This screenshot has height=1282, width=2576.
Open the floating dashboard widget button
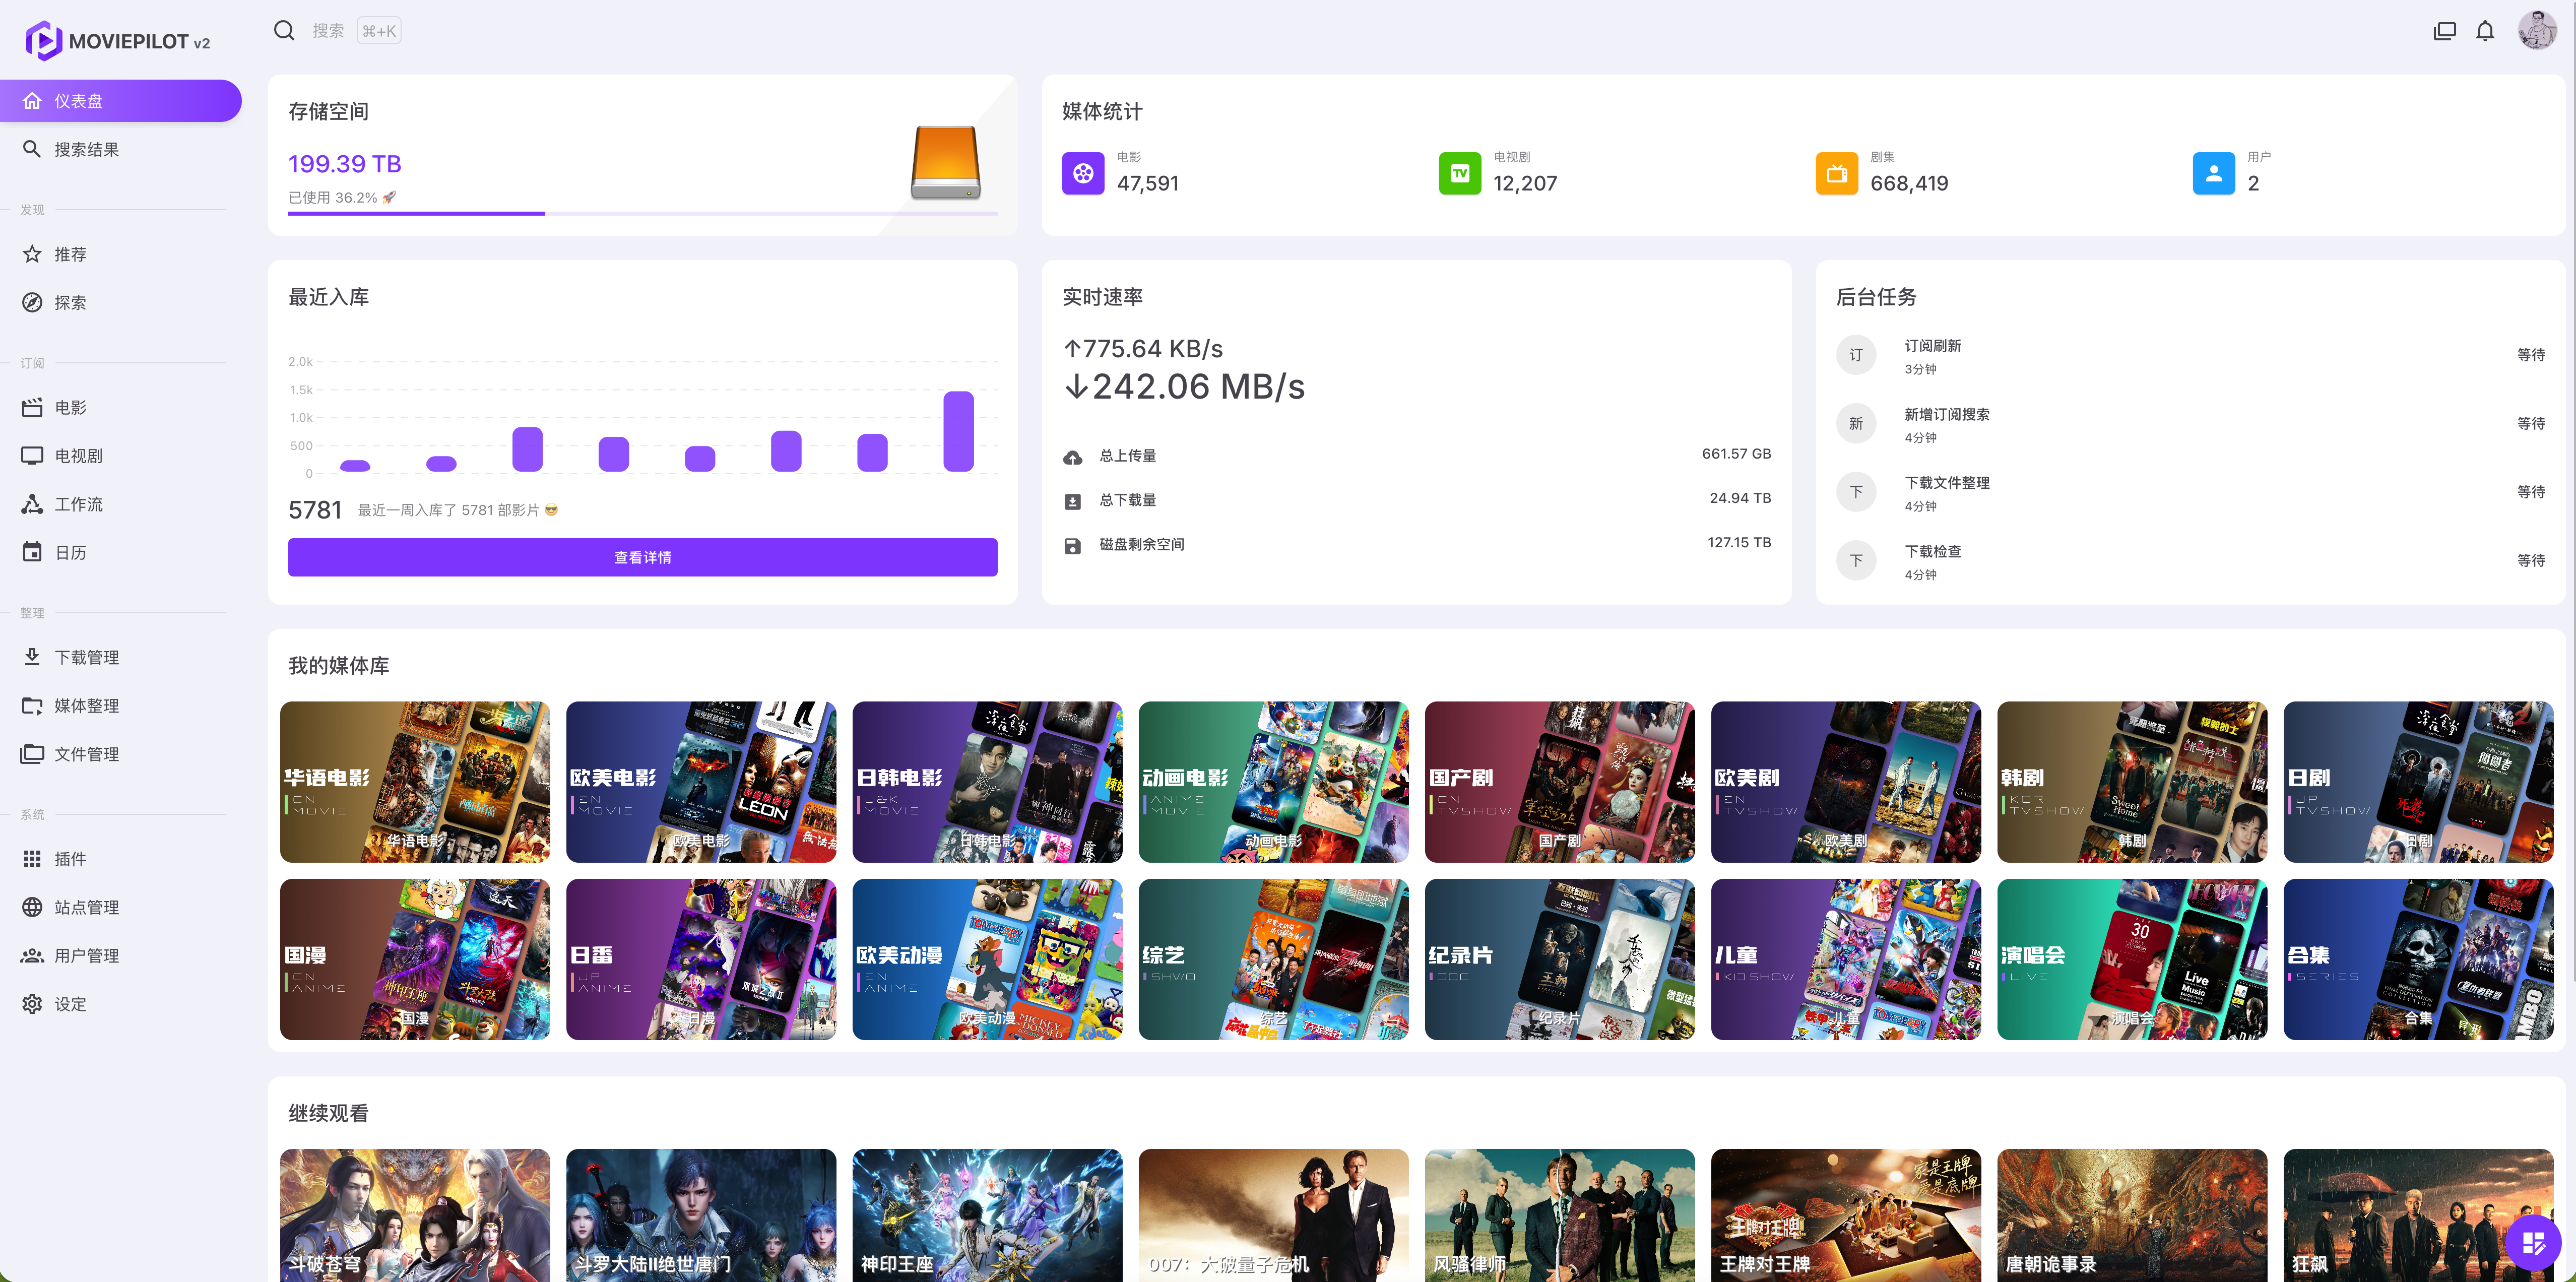(2533, 1243)
